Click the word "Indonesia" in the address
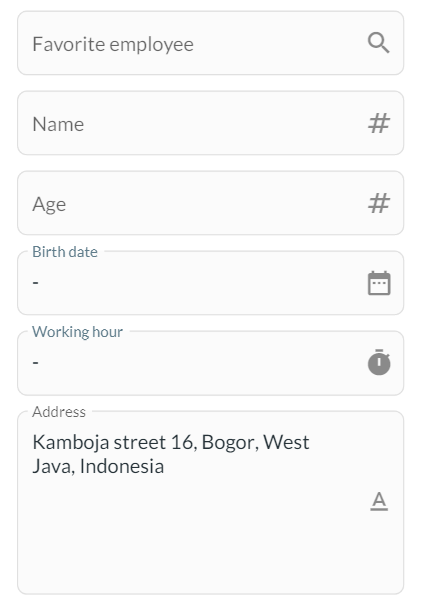Screen dimensions: 422x603 click(122, 466)
